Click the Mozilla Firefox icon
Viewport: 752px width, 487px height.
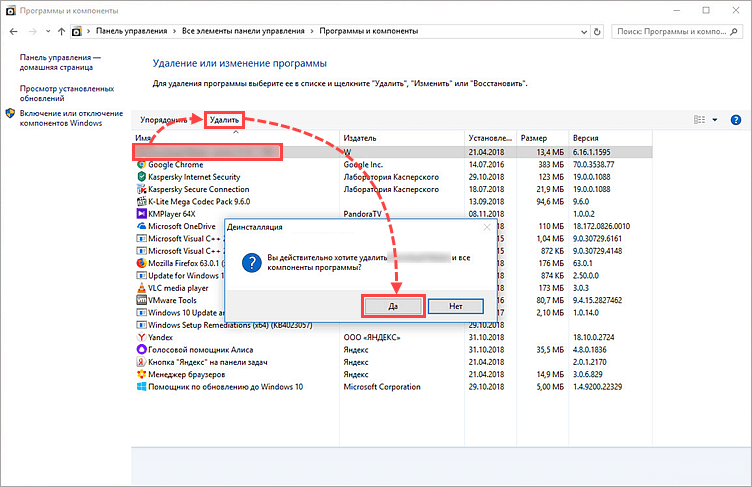[141, 263]
